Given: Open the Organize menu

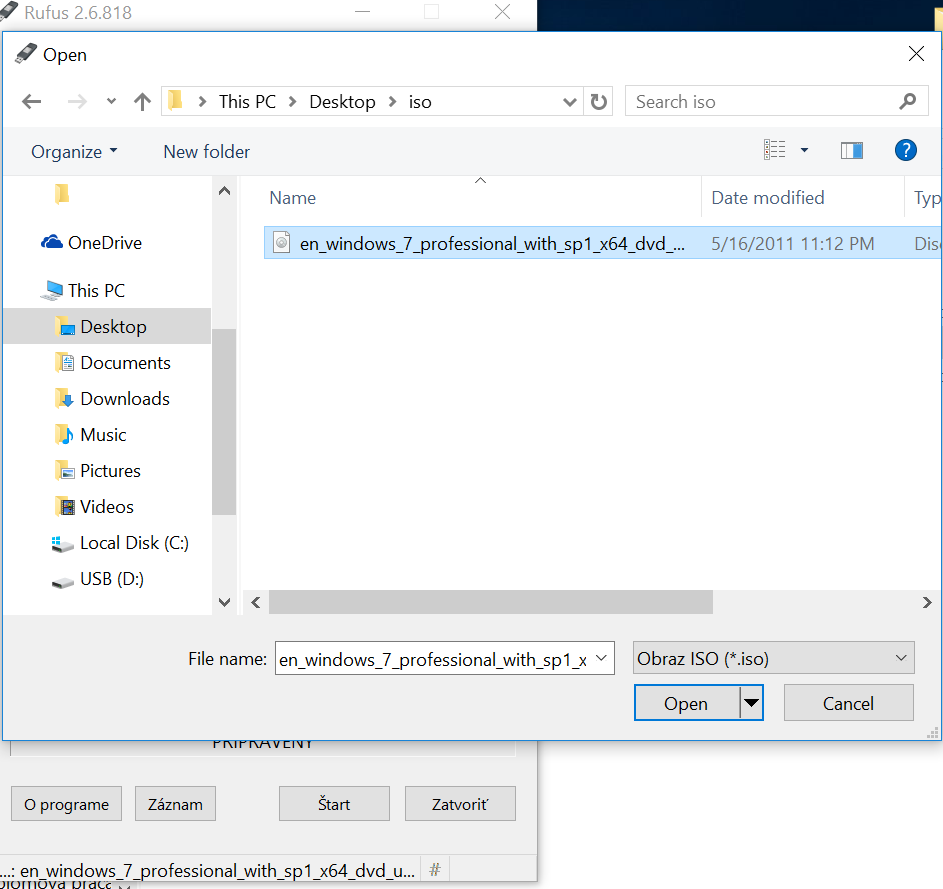Looking at the screenshot, I should point(74,152).
